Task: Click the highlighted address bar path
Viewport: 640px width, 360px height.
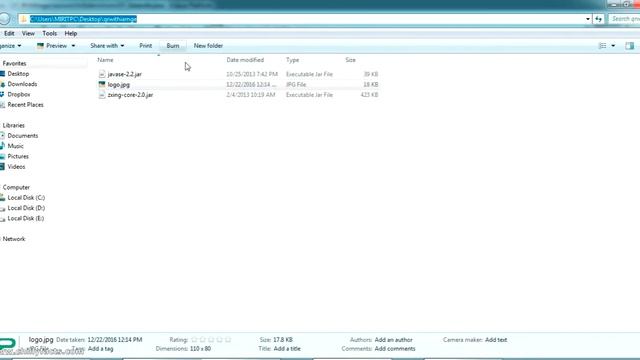Action: point(83,19)
